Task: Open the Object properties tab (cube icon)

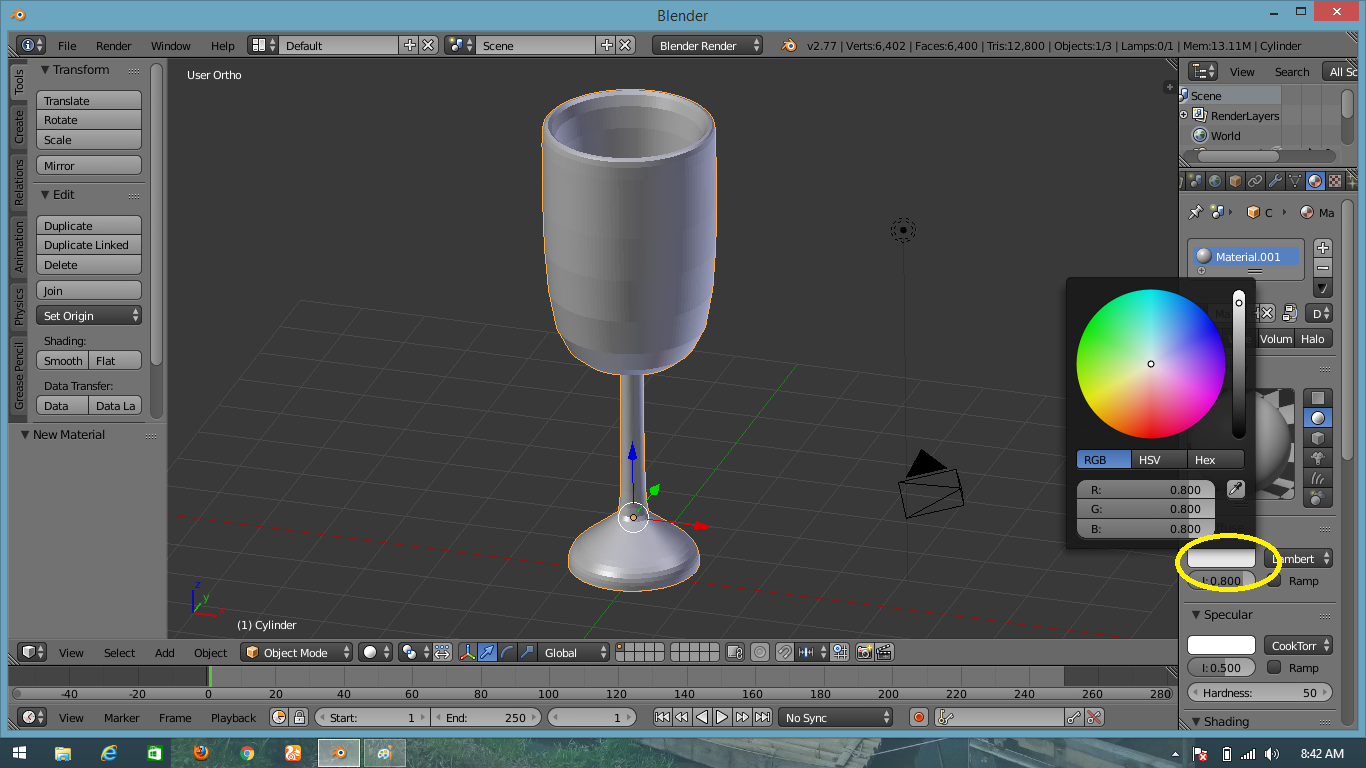Action: pyautogui.click(x=1235, y=180)
